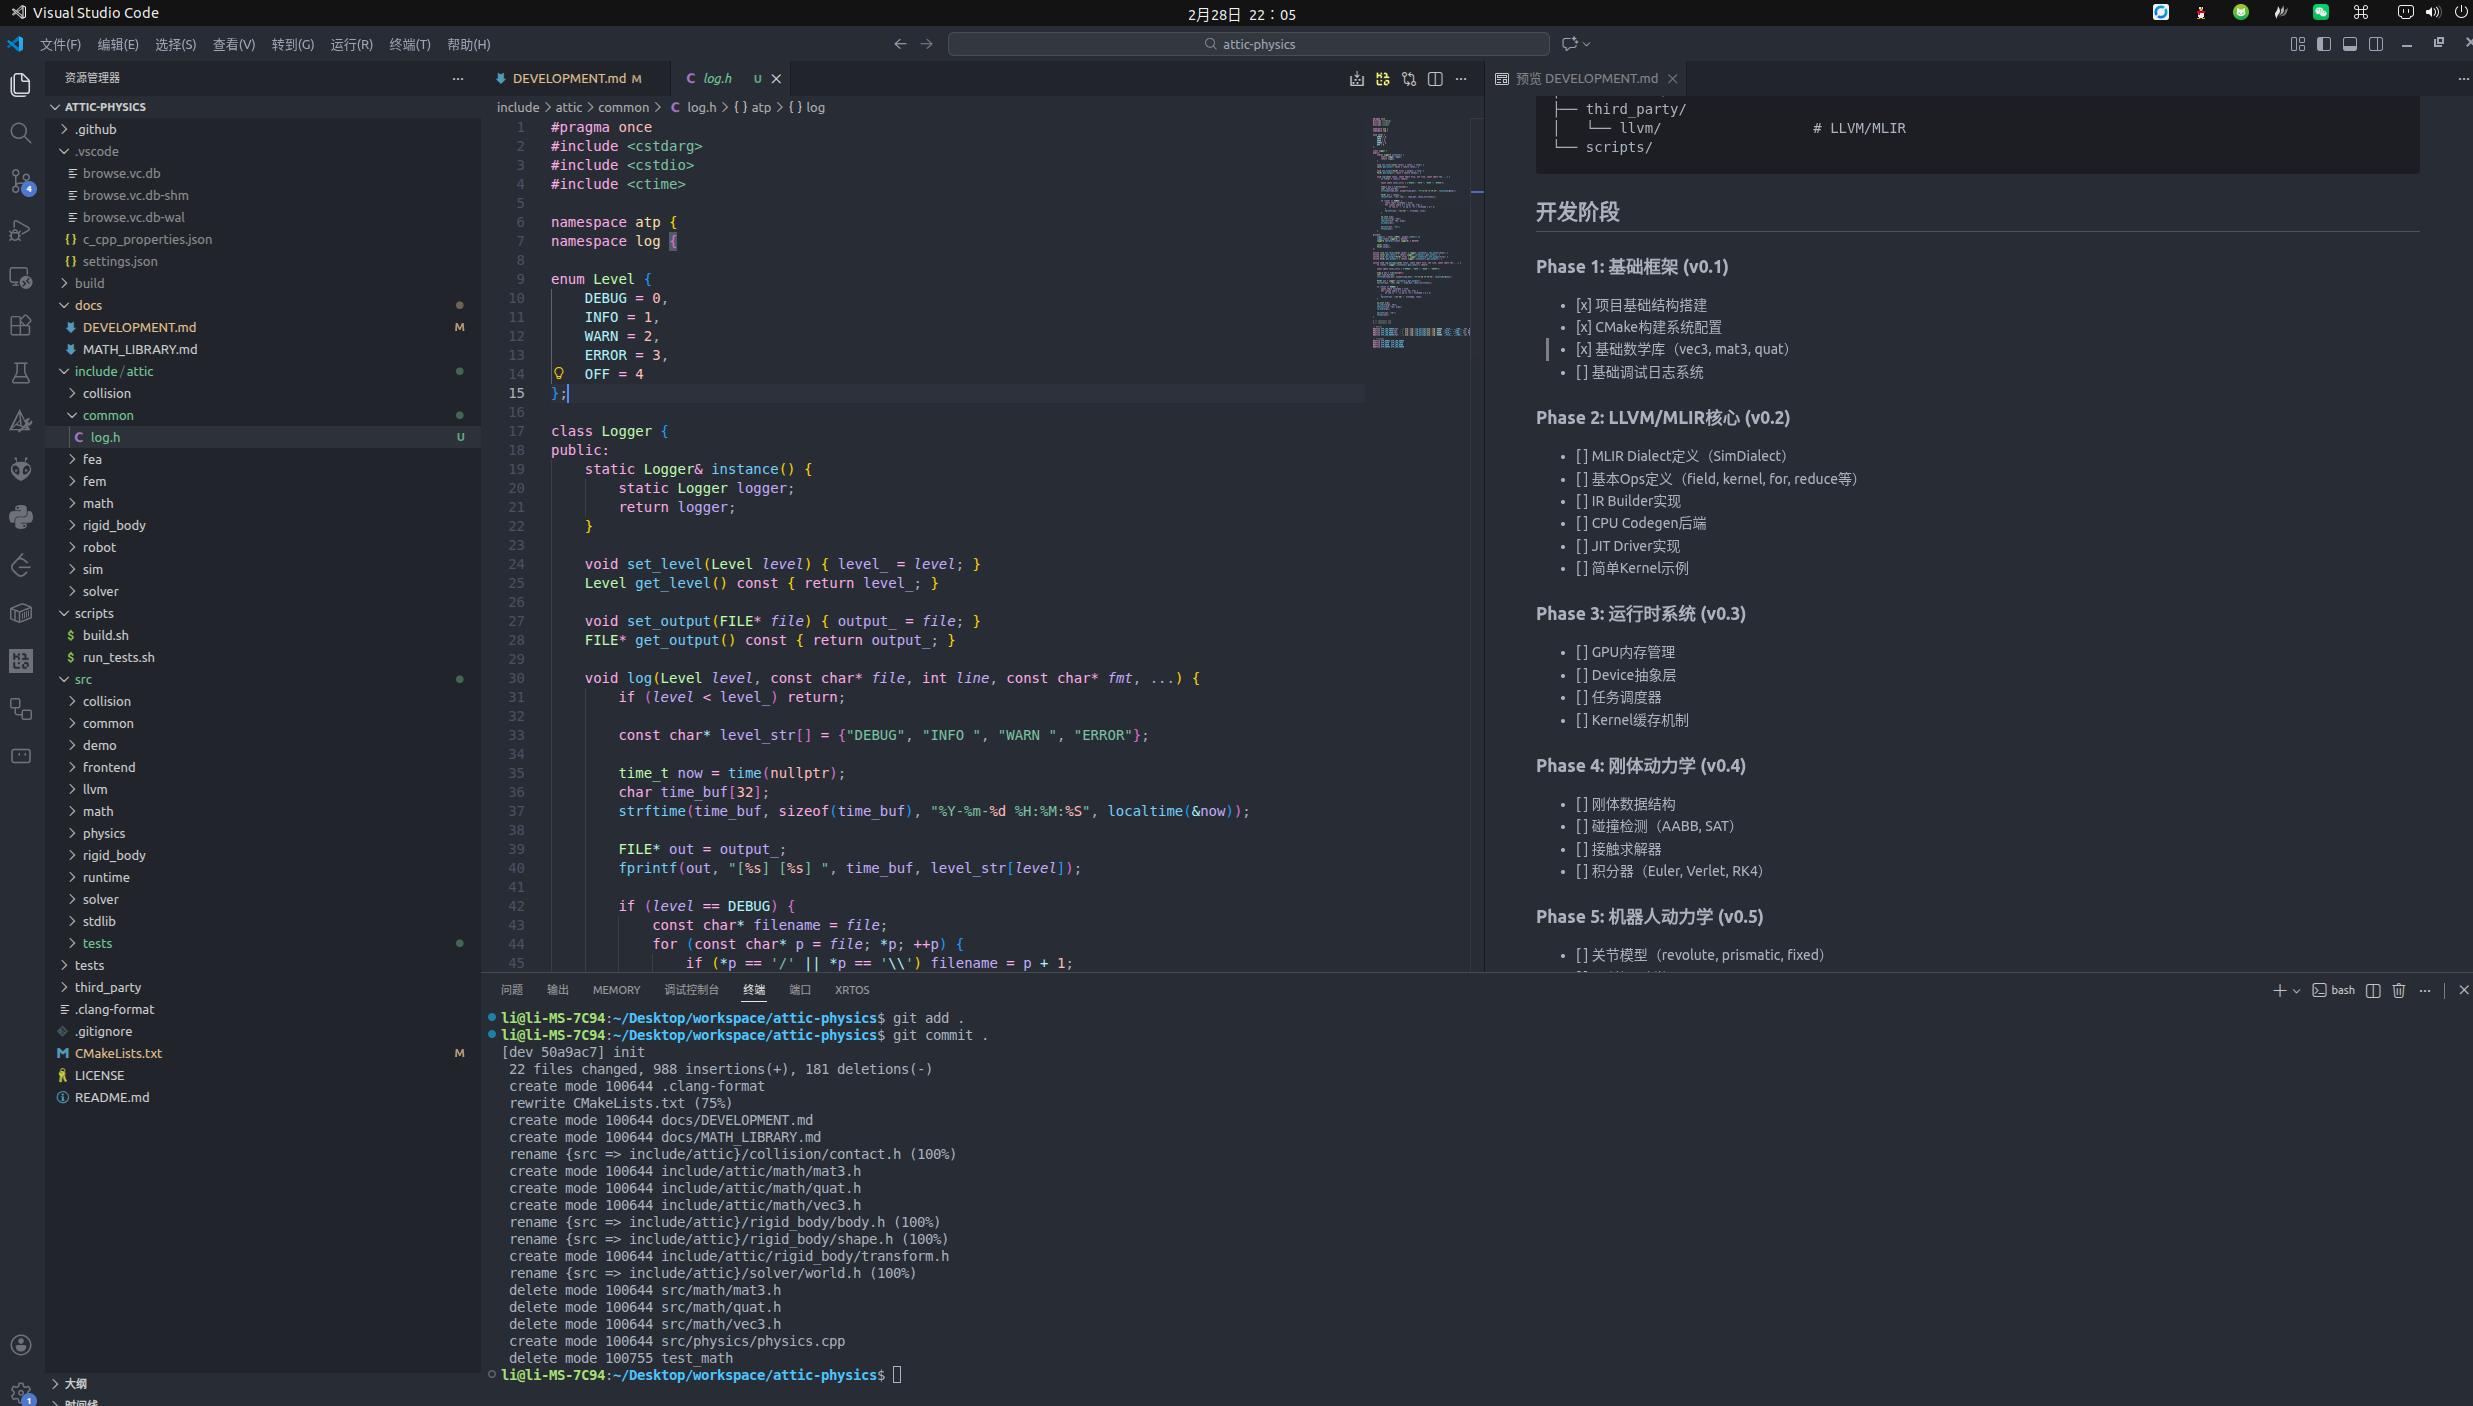Click the attic breadcrumb segment
The image size is (2473, 1406).
[x=569, y=107]
